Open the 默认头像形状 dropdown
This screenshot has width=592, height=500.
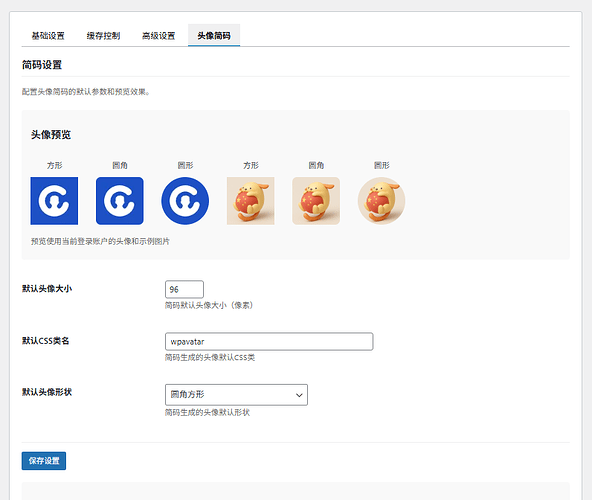pos(236,395)
